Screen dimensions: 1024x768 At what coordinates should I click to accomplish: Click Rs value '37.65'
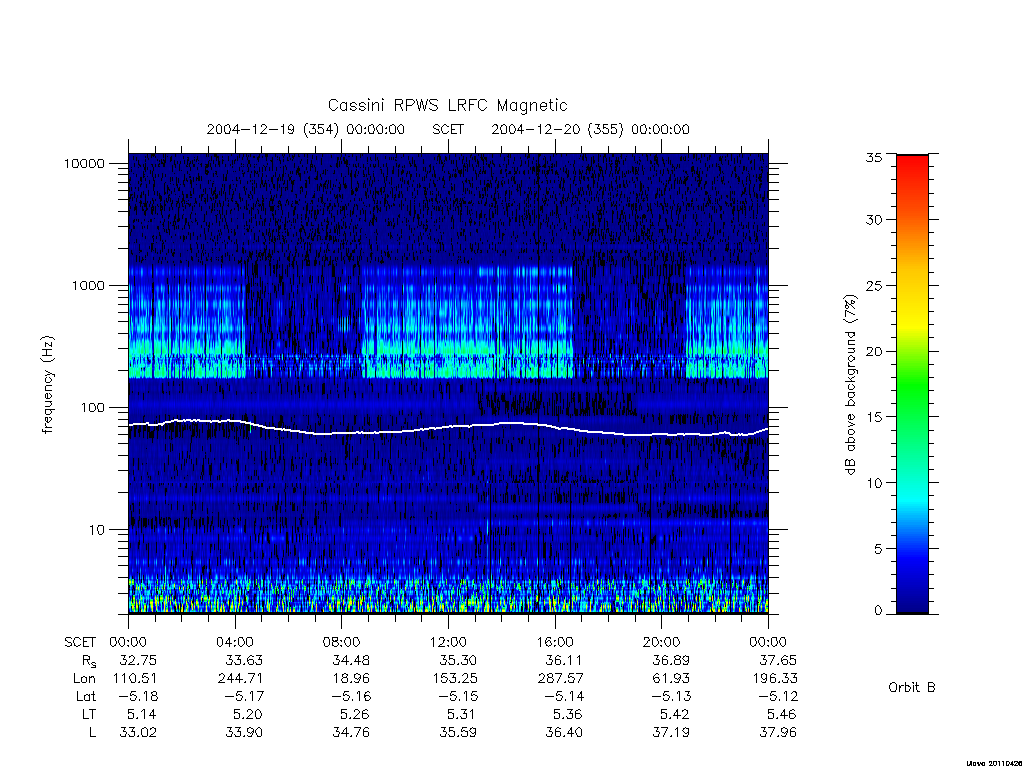[778, 660]
